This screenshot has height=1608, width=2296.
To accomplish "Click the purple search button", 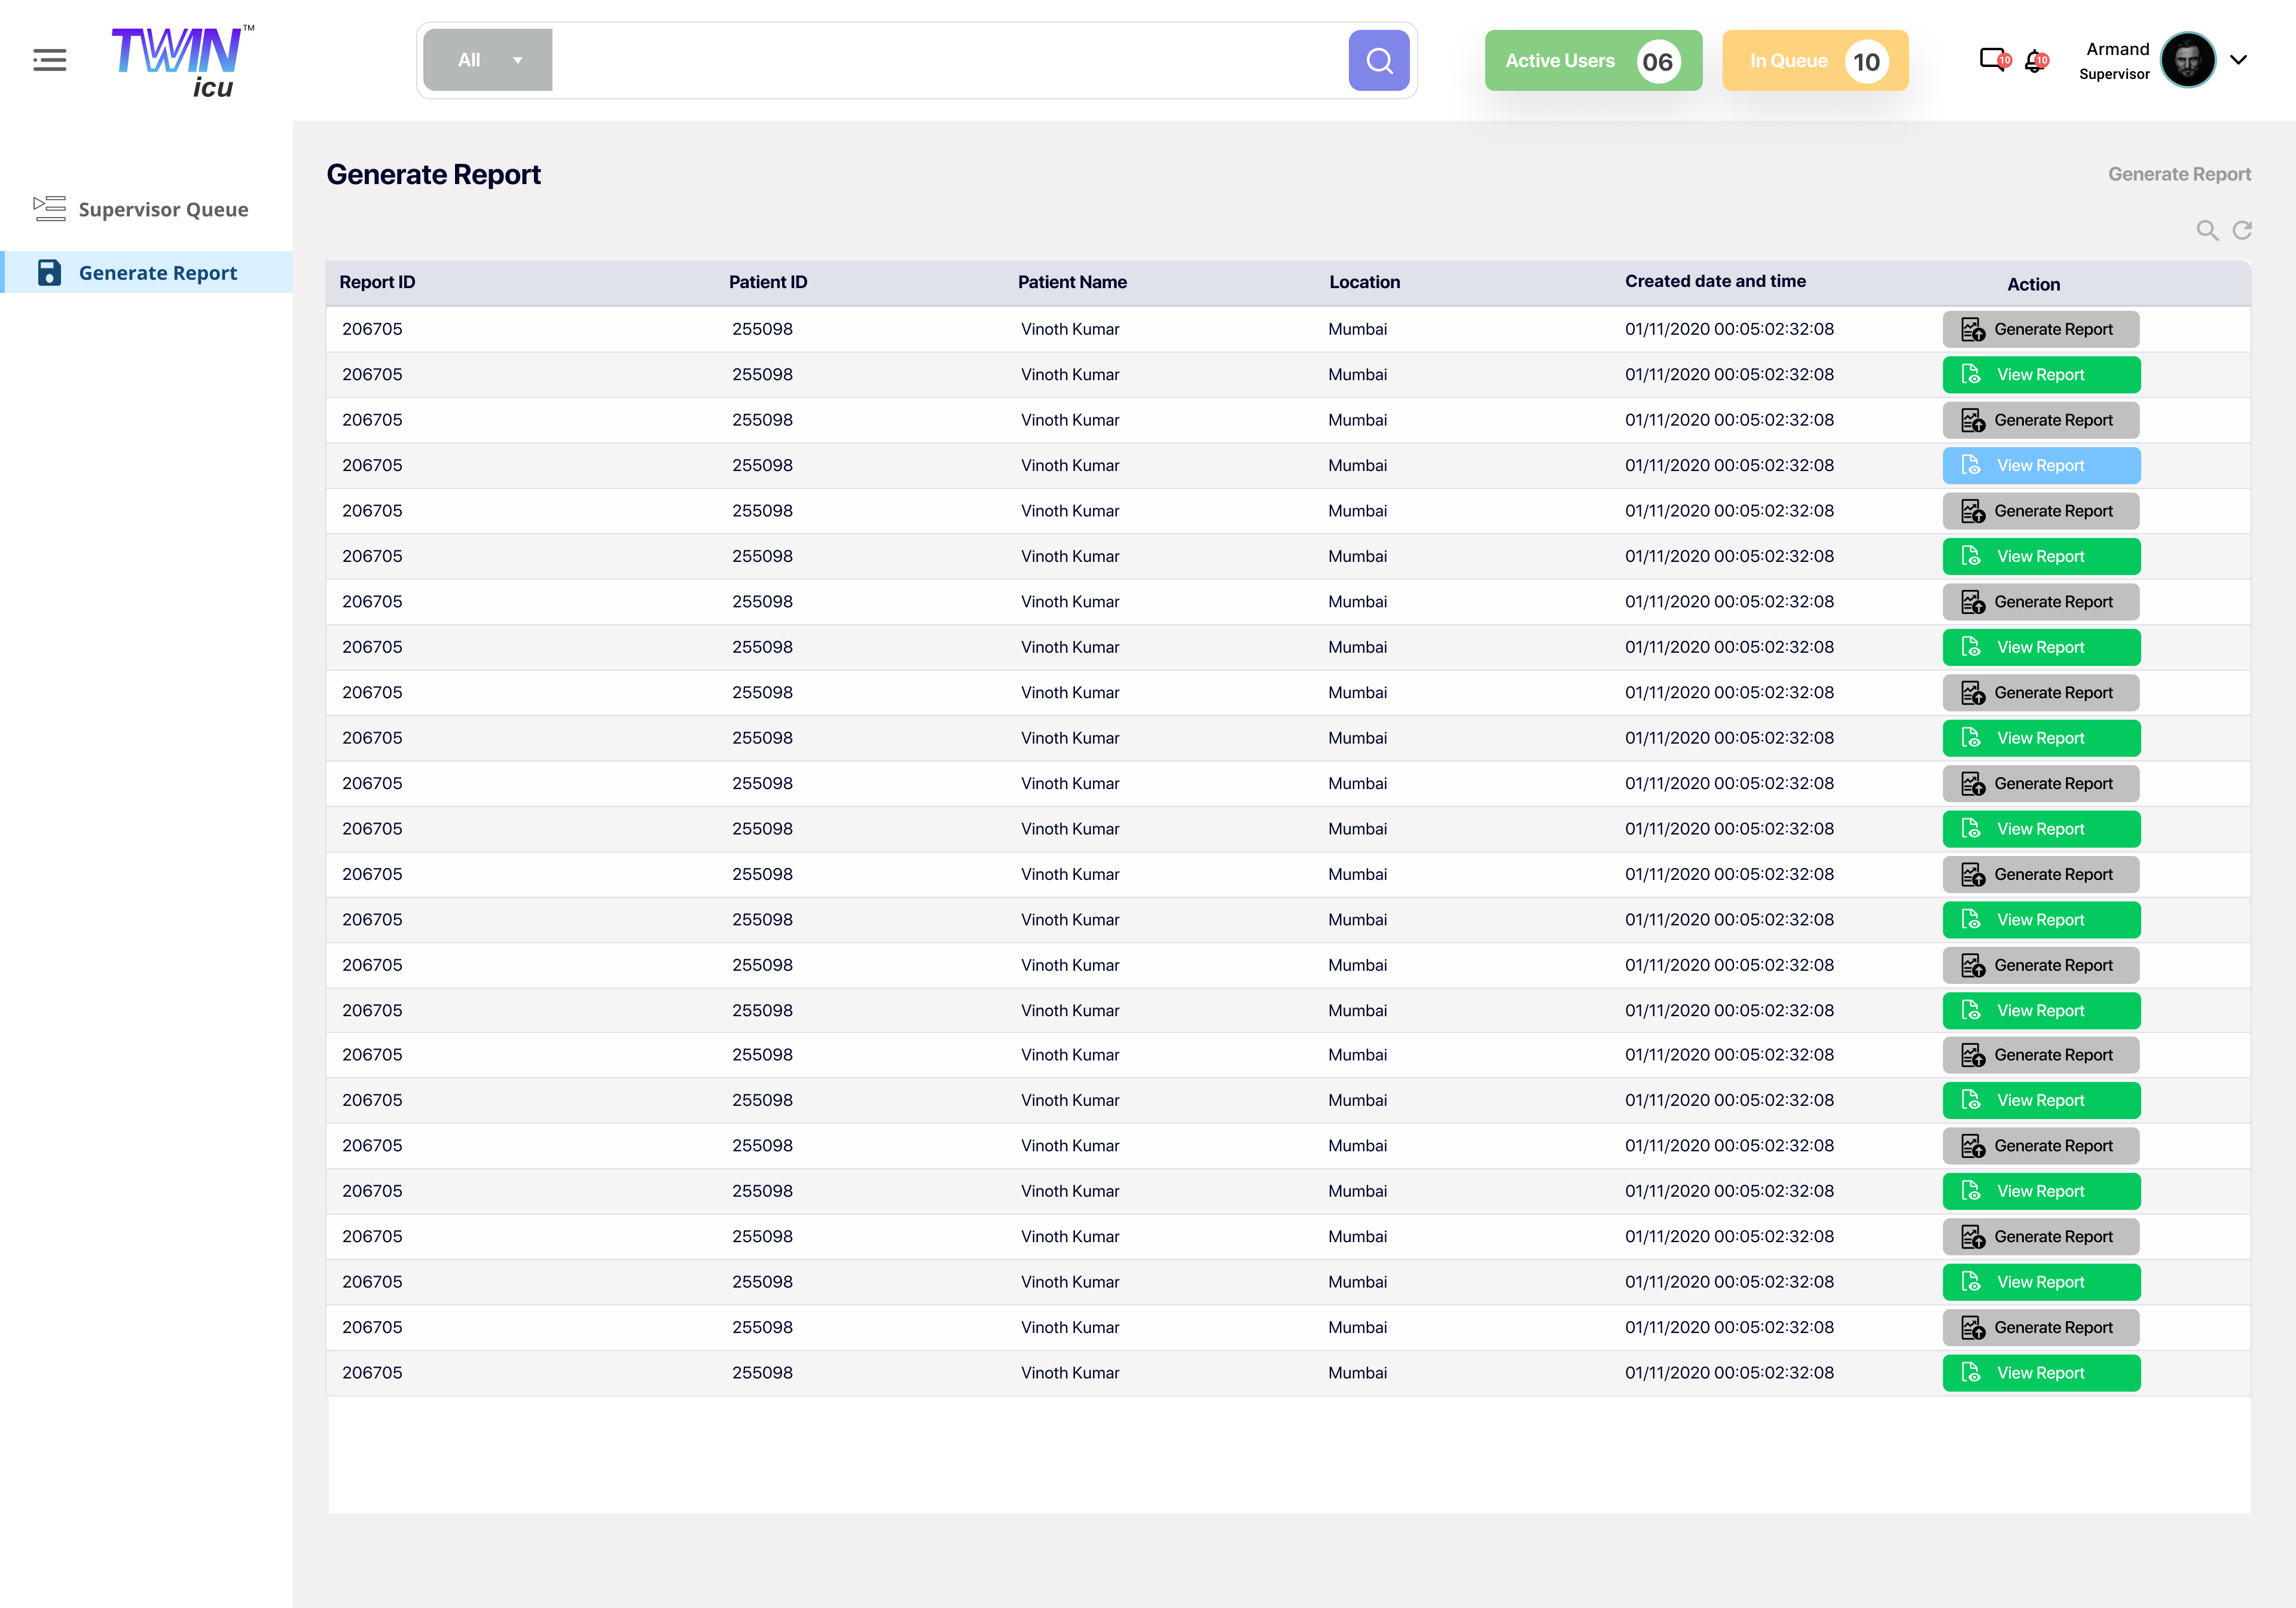I will point(1378,61).
